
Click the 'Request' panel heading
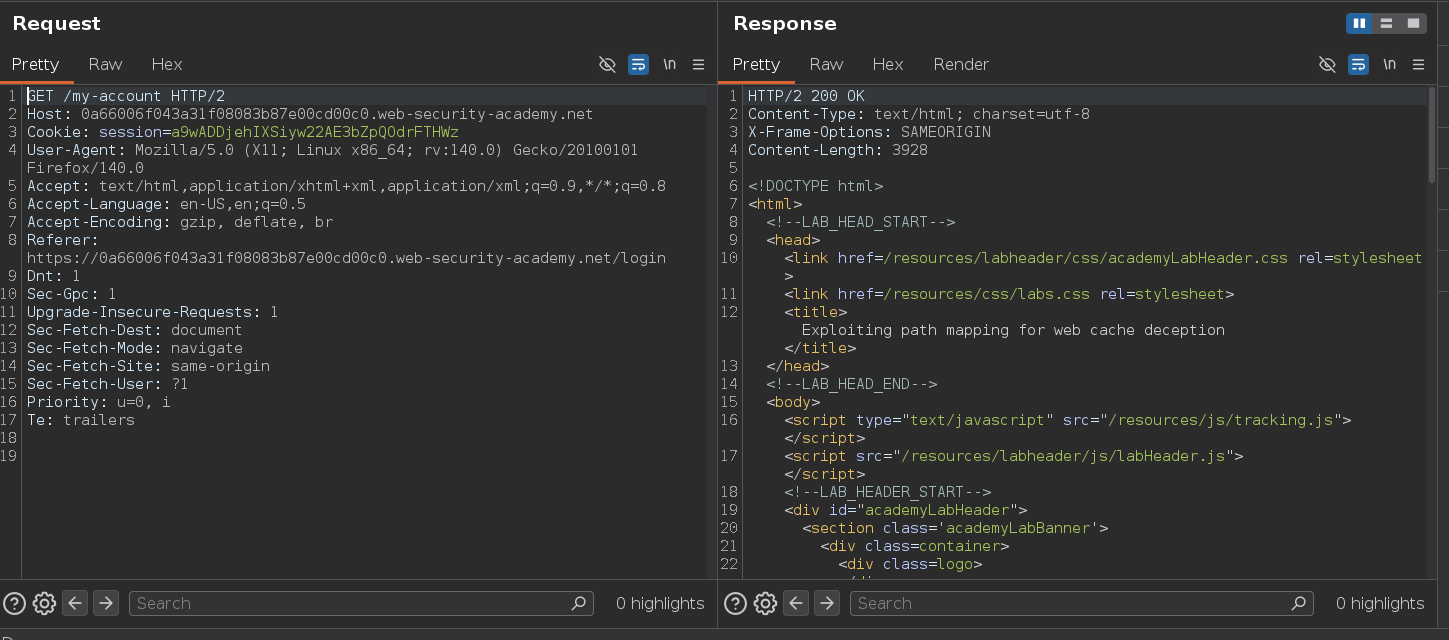56,23
